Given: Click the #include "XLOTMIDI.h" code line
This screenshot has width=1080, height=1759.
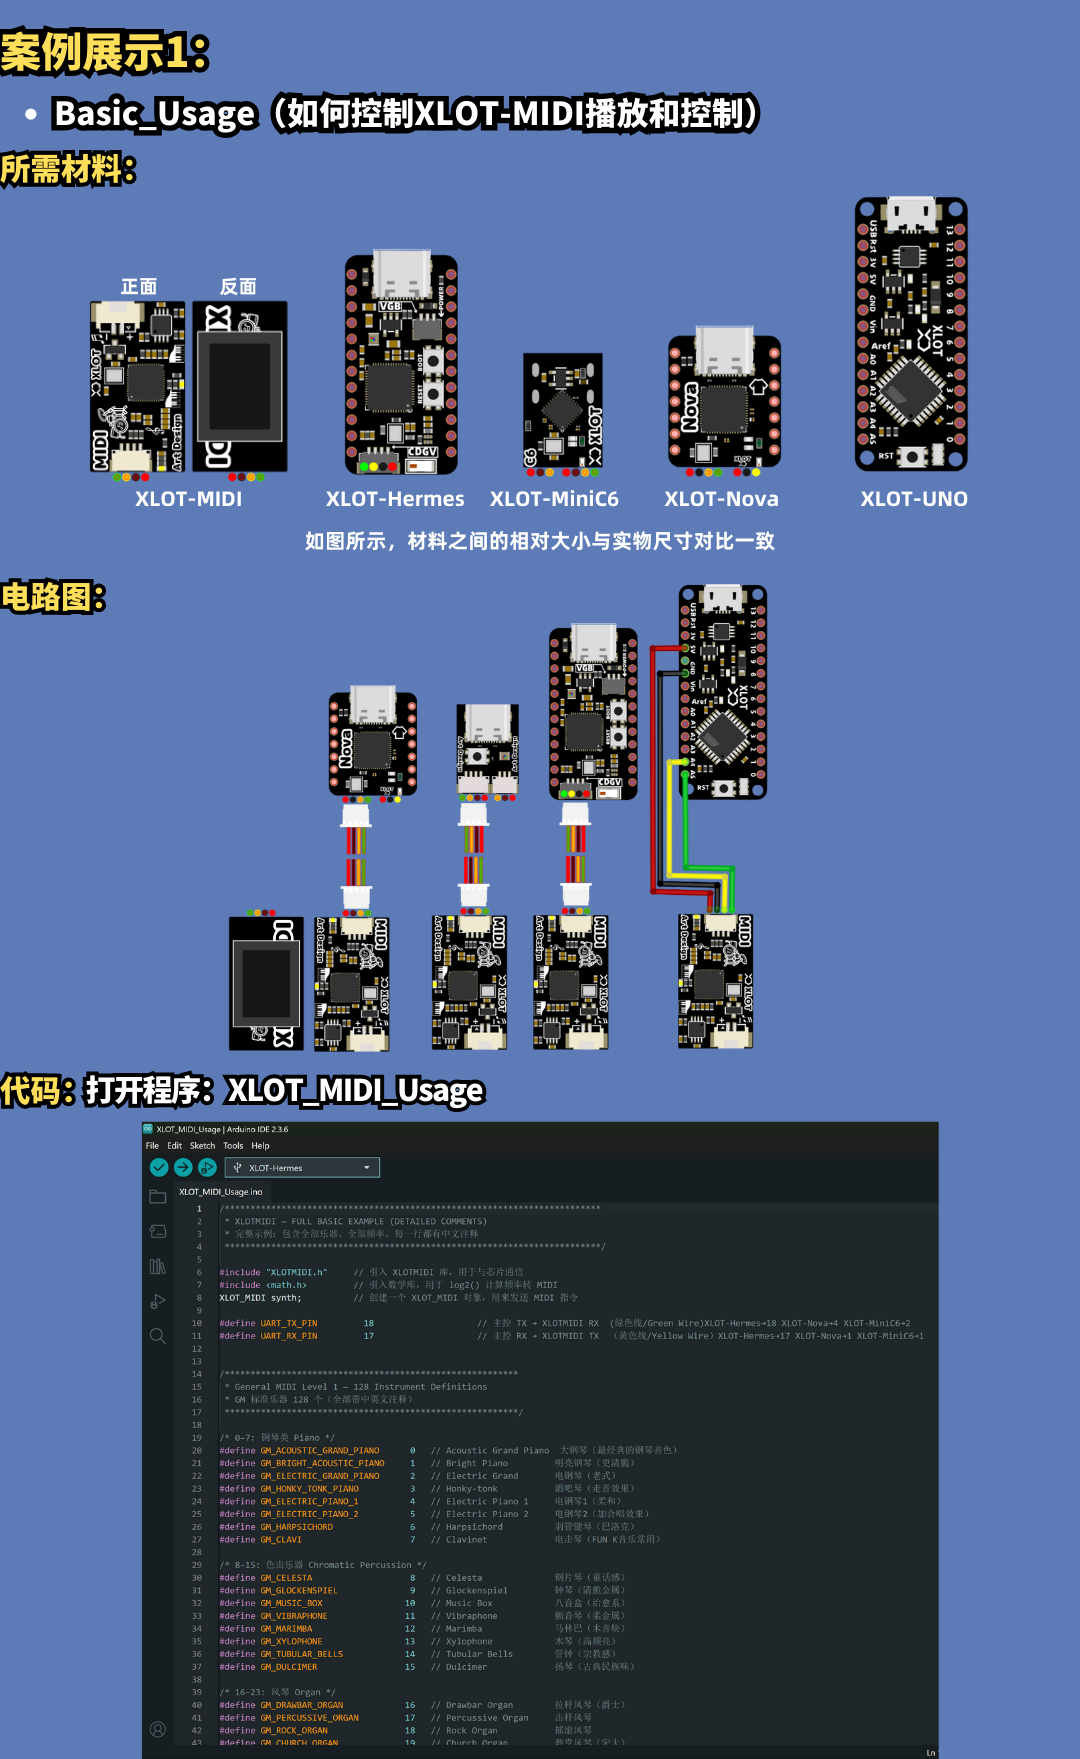Looking at the screenshot, I should click(x=273, y=1272).
